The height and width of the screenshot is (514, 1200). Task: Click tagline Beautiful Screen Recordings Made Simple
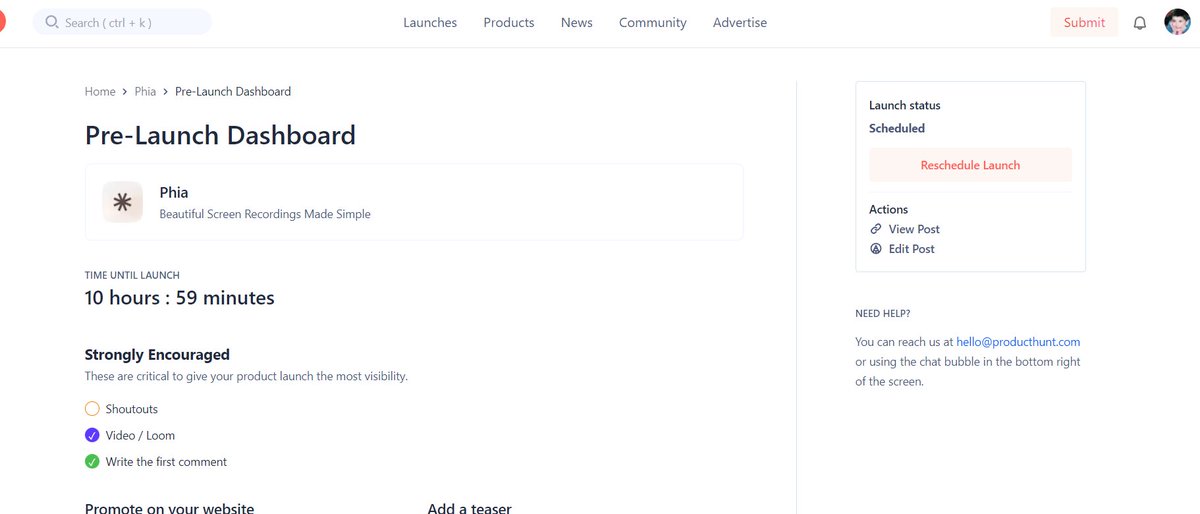click(265, 214)
